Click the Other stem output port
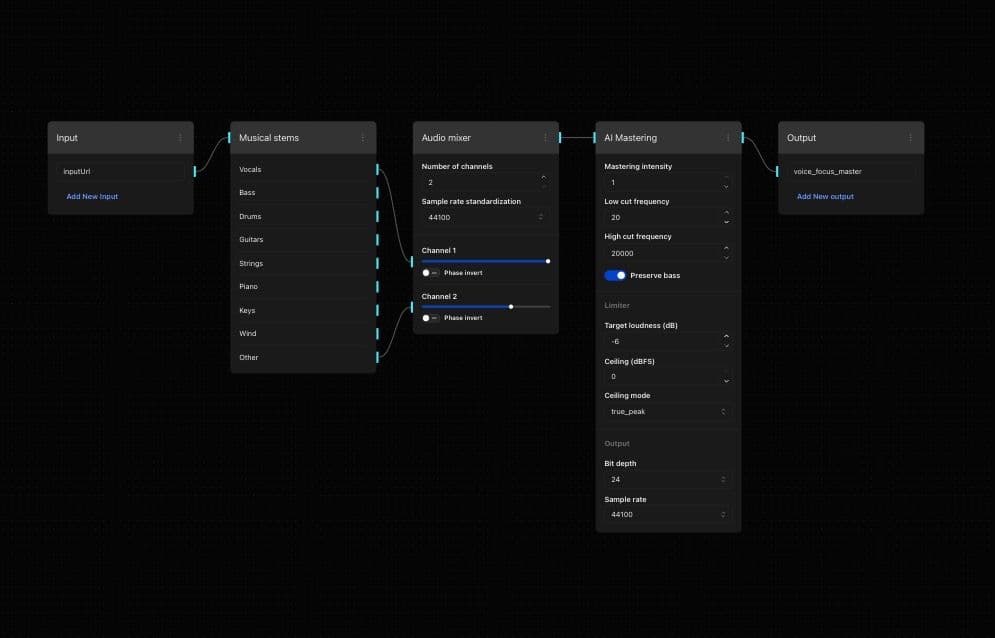 (x=377, y=357)
